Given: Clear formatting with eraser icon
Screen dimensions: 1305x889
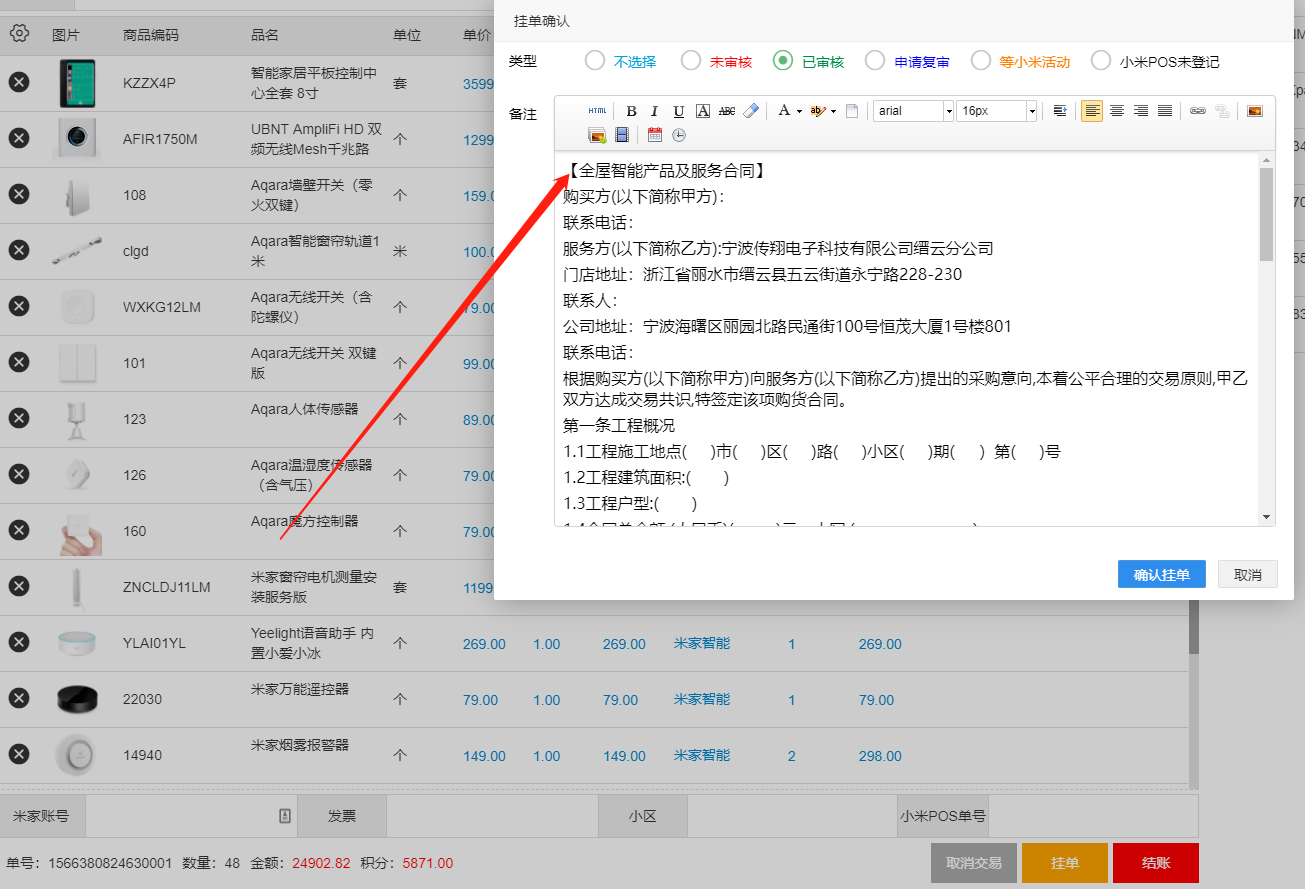Looking at the screenshot, I should [x=751, y=111].
